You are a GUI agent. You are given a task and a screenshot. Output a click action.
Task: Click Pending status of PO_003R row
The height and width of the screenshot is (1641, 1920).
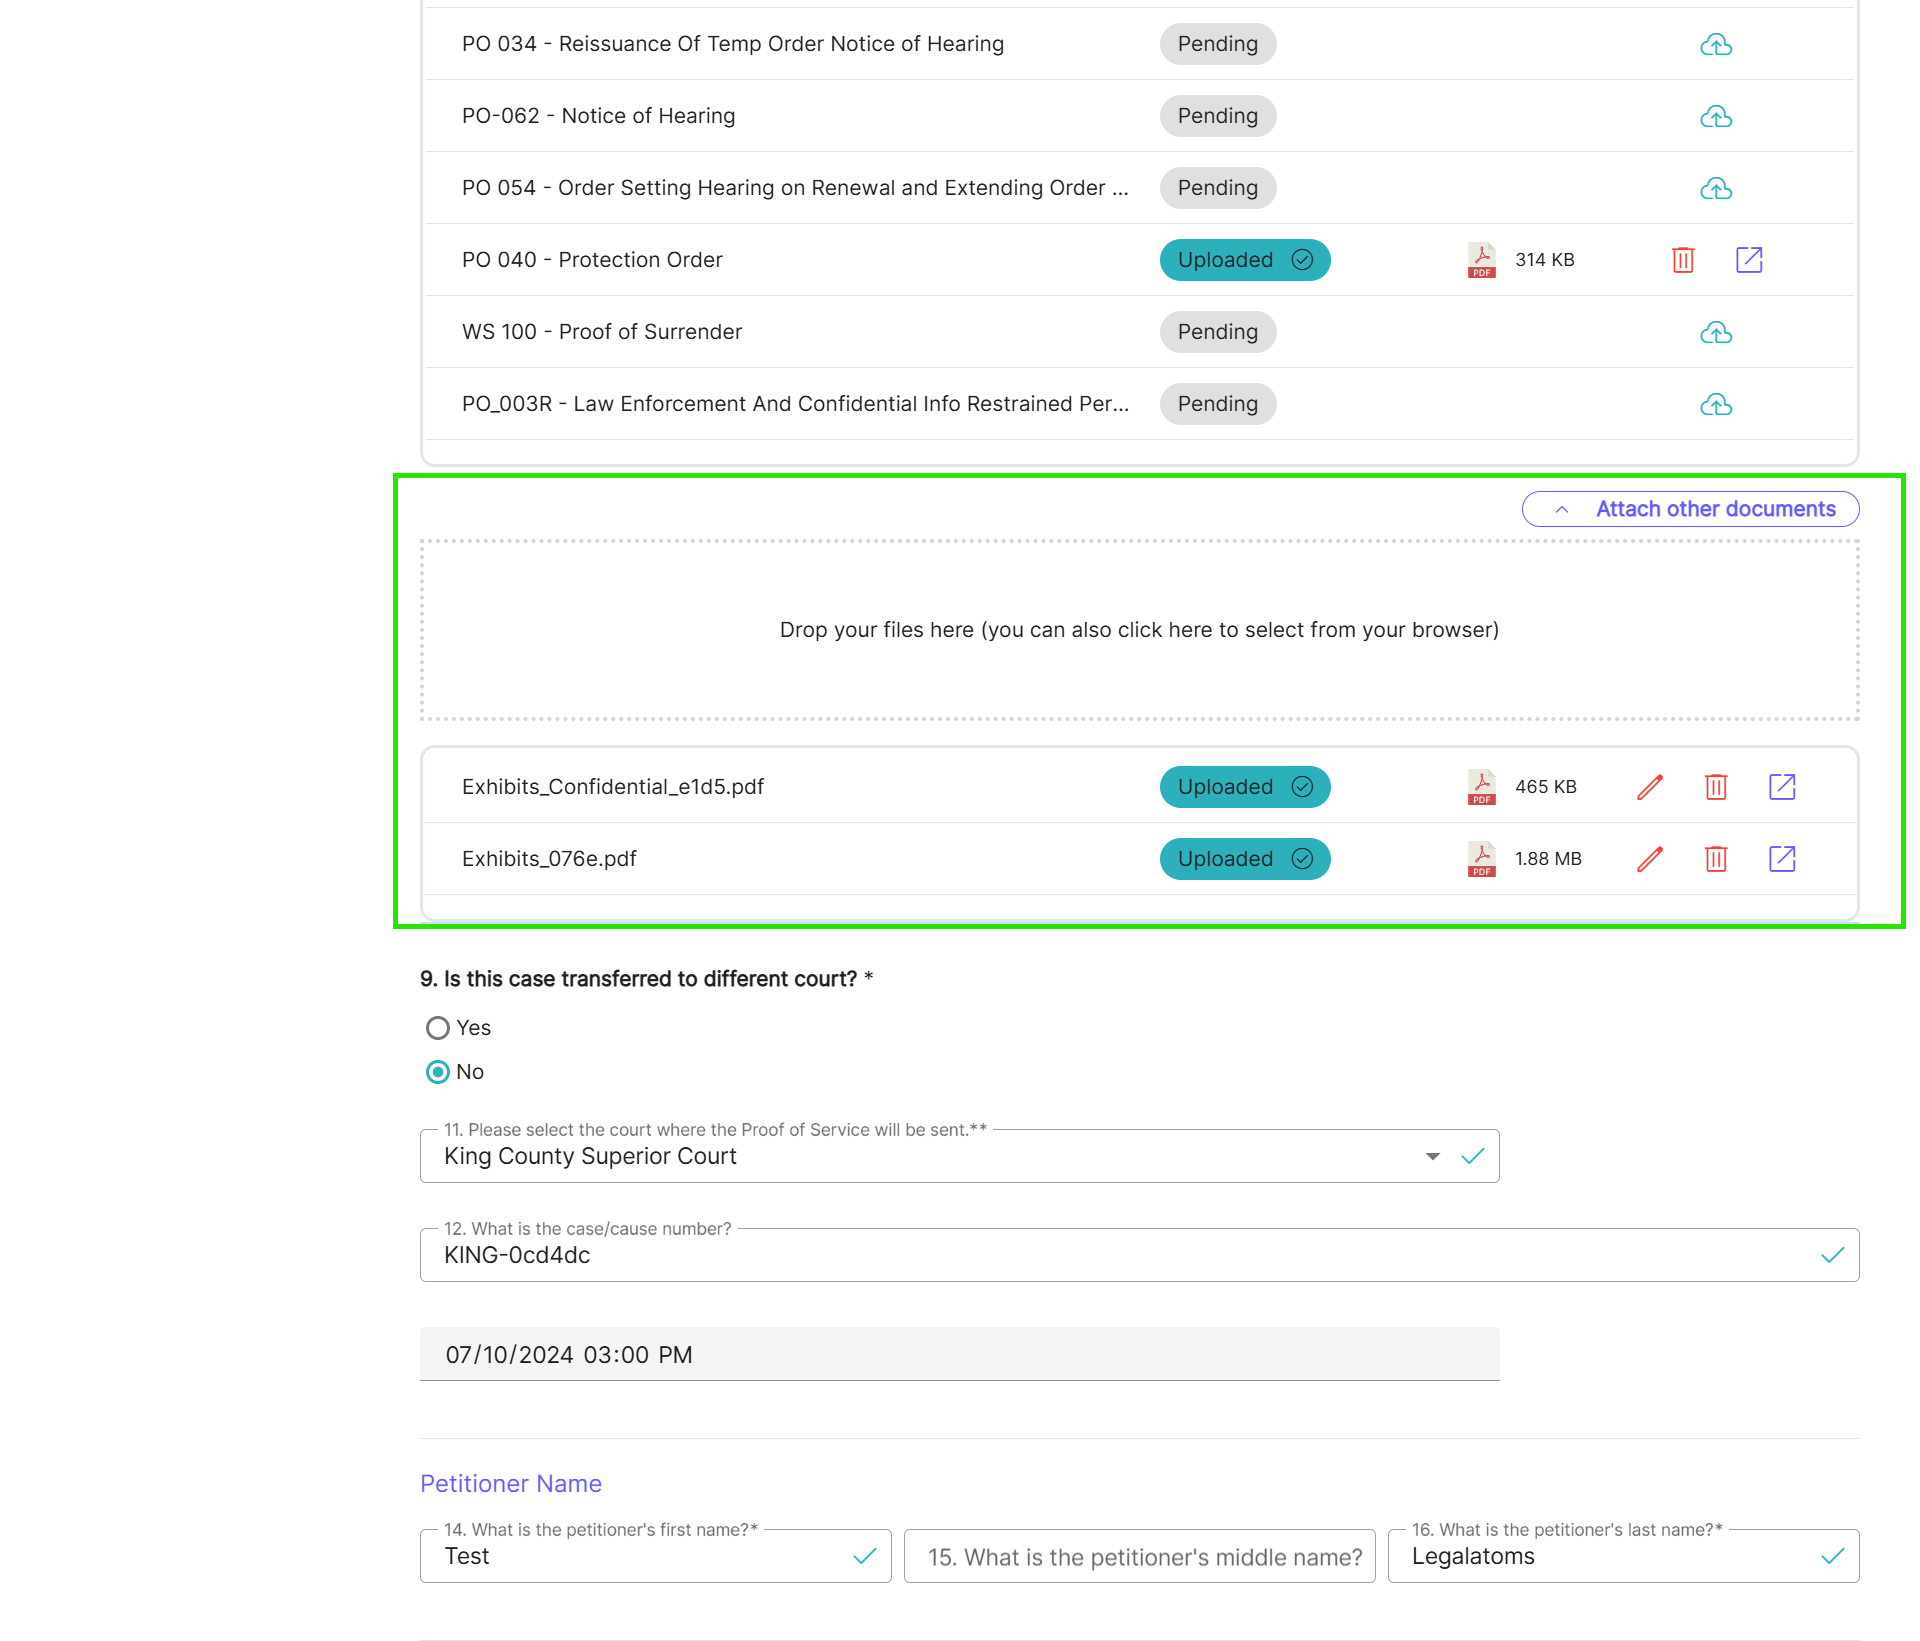1218,404
